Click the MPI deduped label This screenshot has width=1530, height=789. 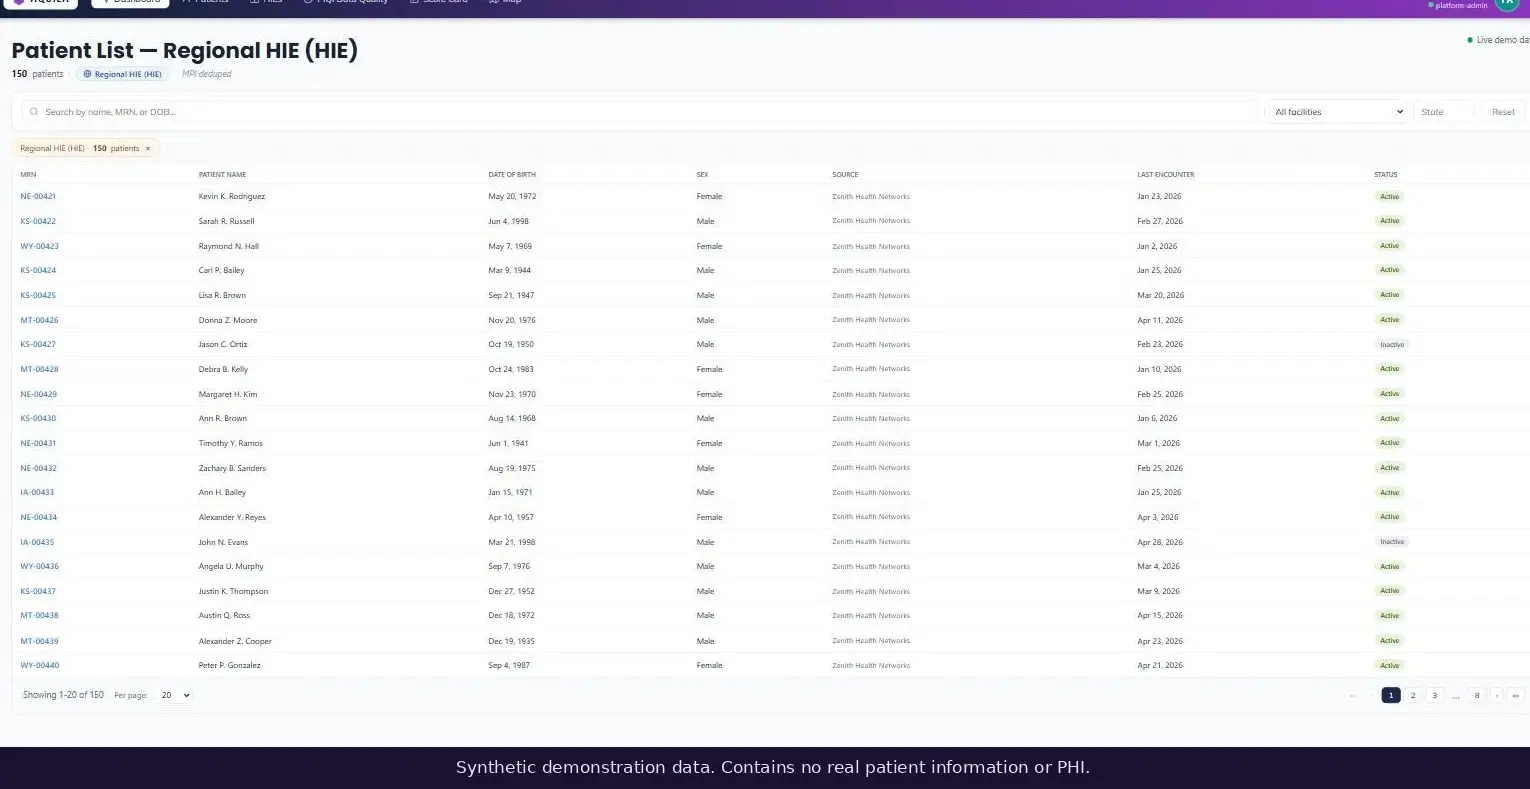[x=207, y=74]
